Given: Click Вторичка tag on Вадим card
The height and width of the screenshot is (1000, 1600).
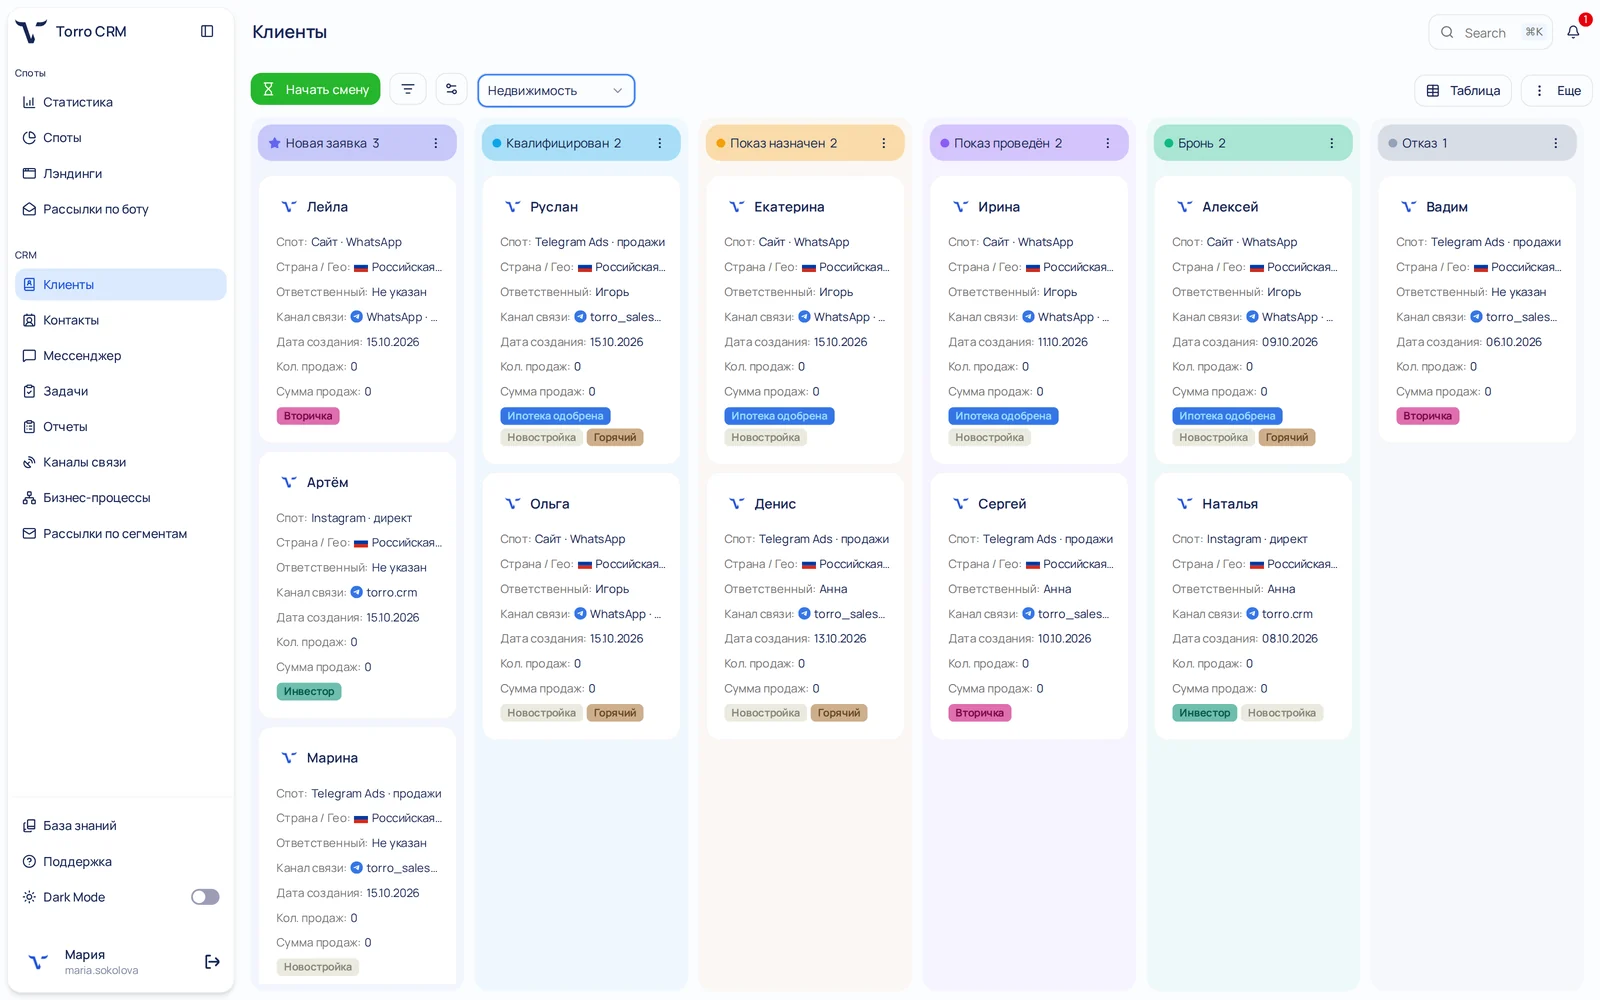Looking at the screenshot, I should tap(1427, 416).
